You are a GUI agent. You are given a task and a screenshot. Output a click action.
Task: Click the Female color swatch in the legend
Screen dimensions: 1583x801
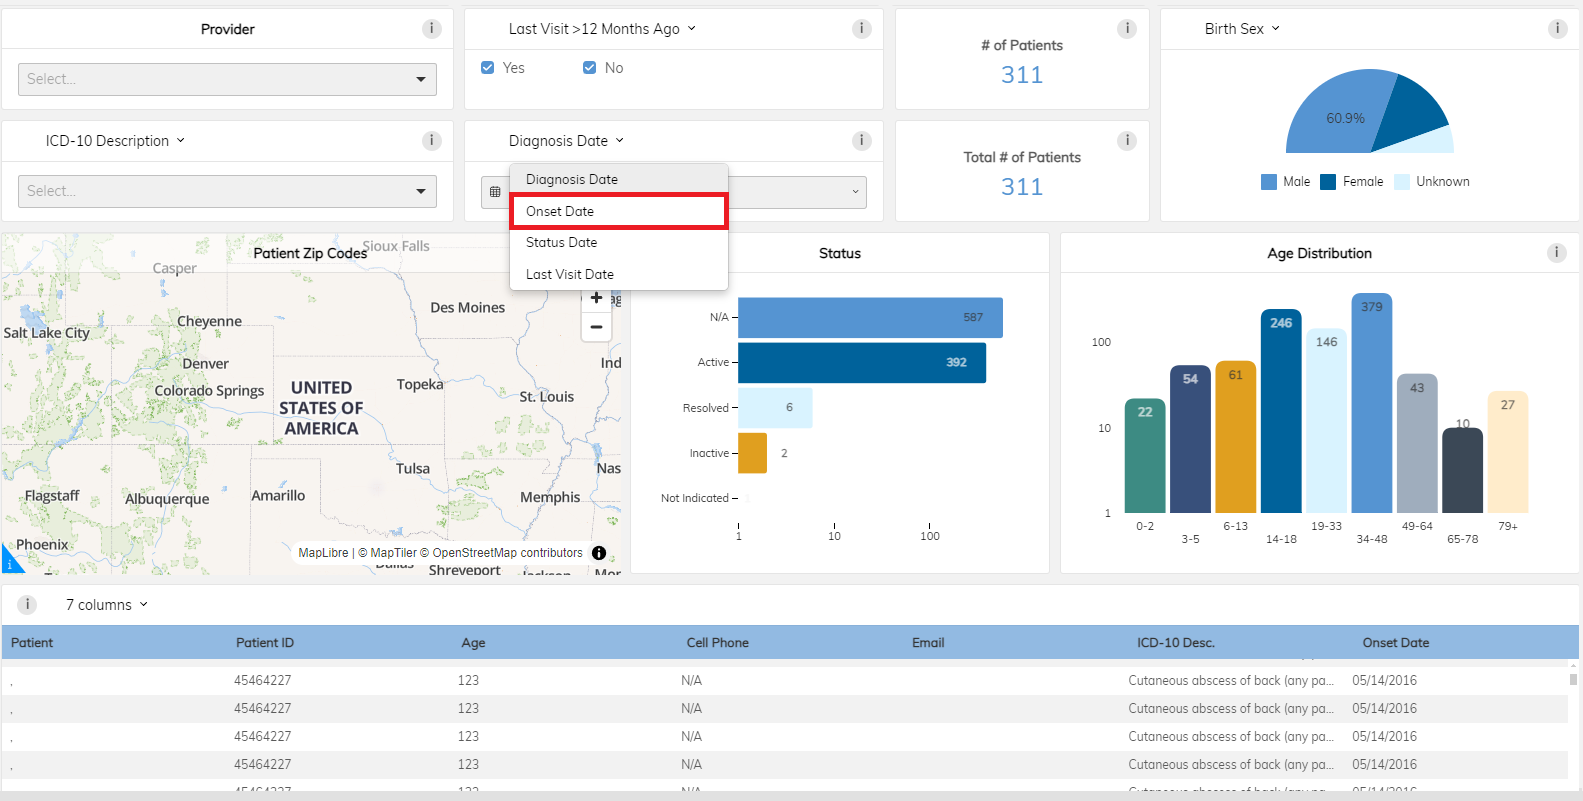pos(1328,182)
